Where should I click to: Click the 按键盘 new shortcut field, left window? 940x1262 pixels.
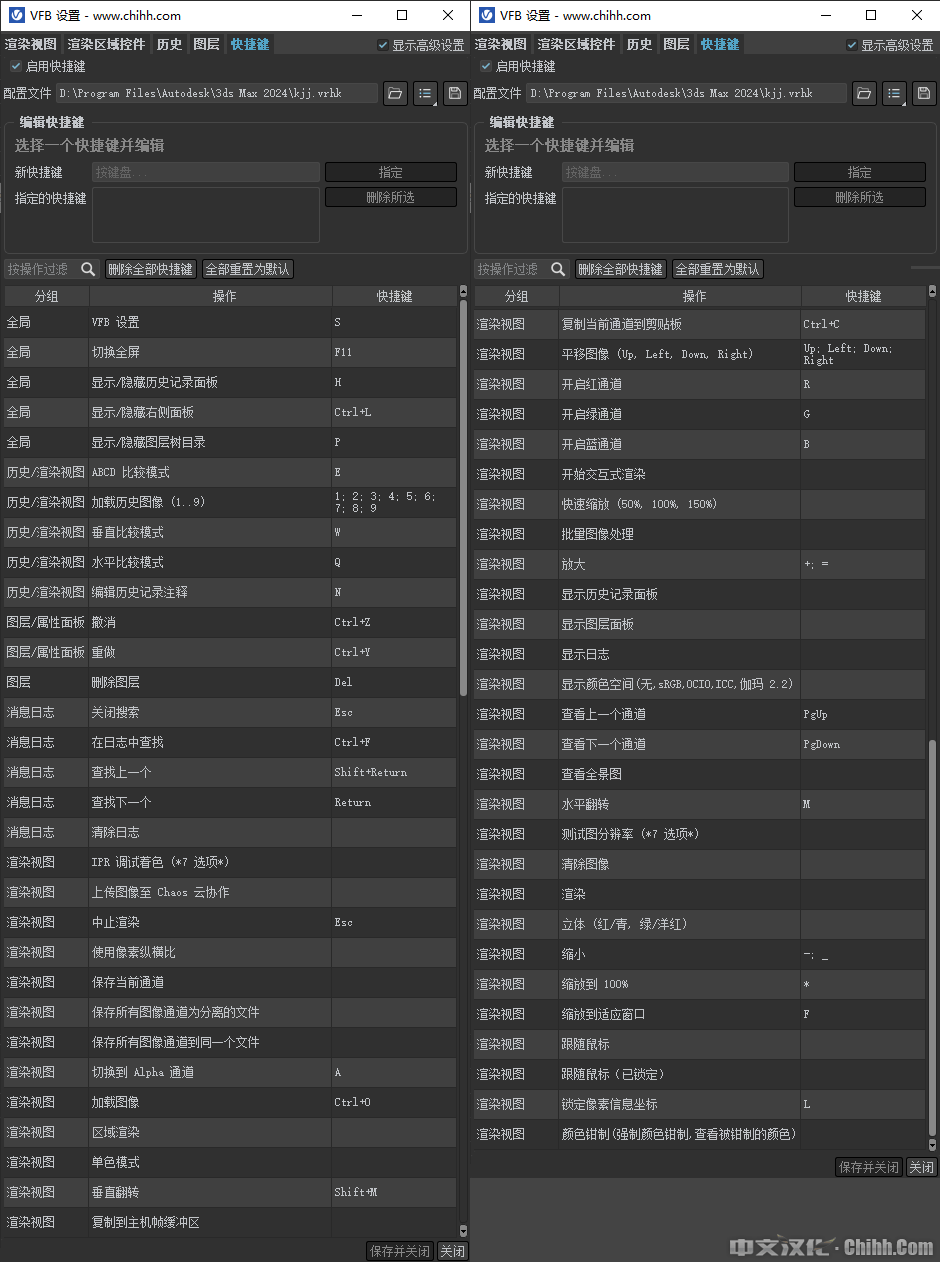tap(206, 172)
